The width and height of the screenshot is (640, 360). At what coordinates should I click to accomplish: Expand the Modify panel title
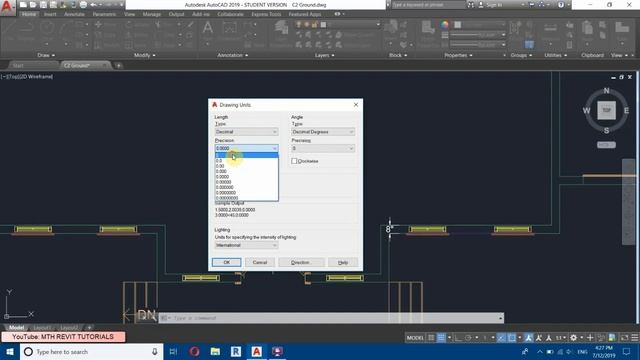144,55
